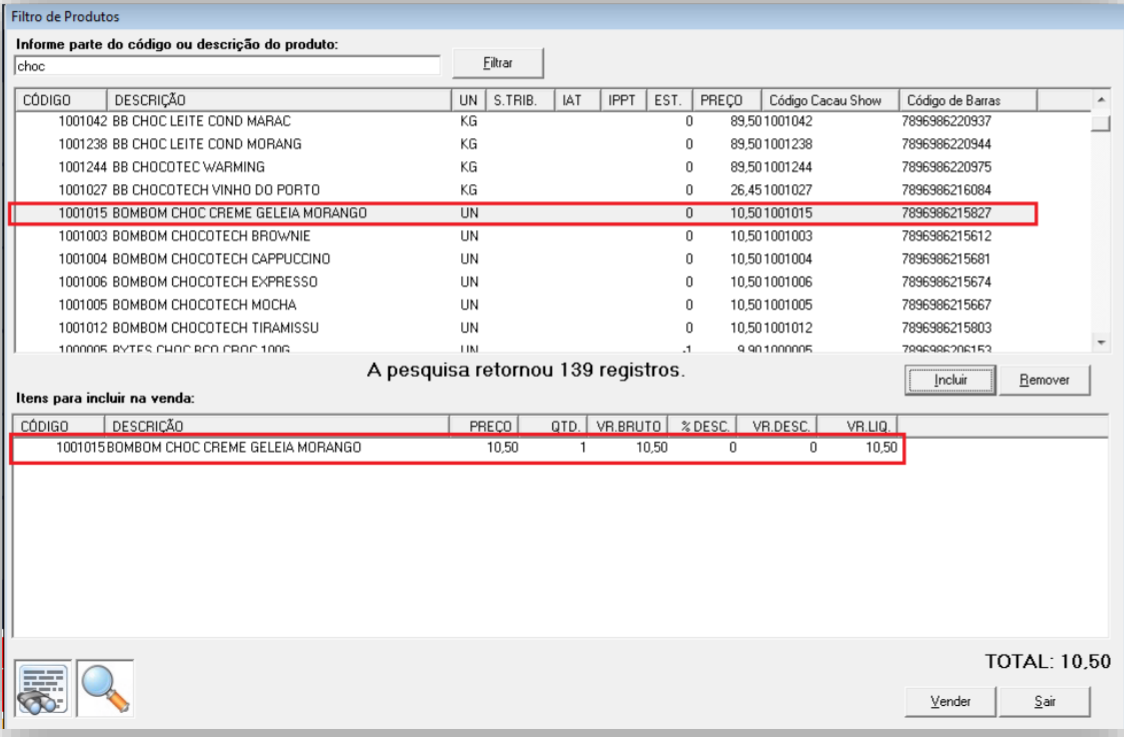Click barcode 7896986216084

point(946,190)
